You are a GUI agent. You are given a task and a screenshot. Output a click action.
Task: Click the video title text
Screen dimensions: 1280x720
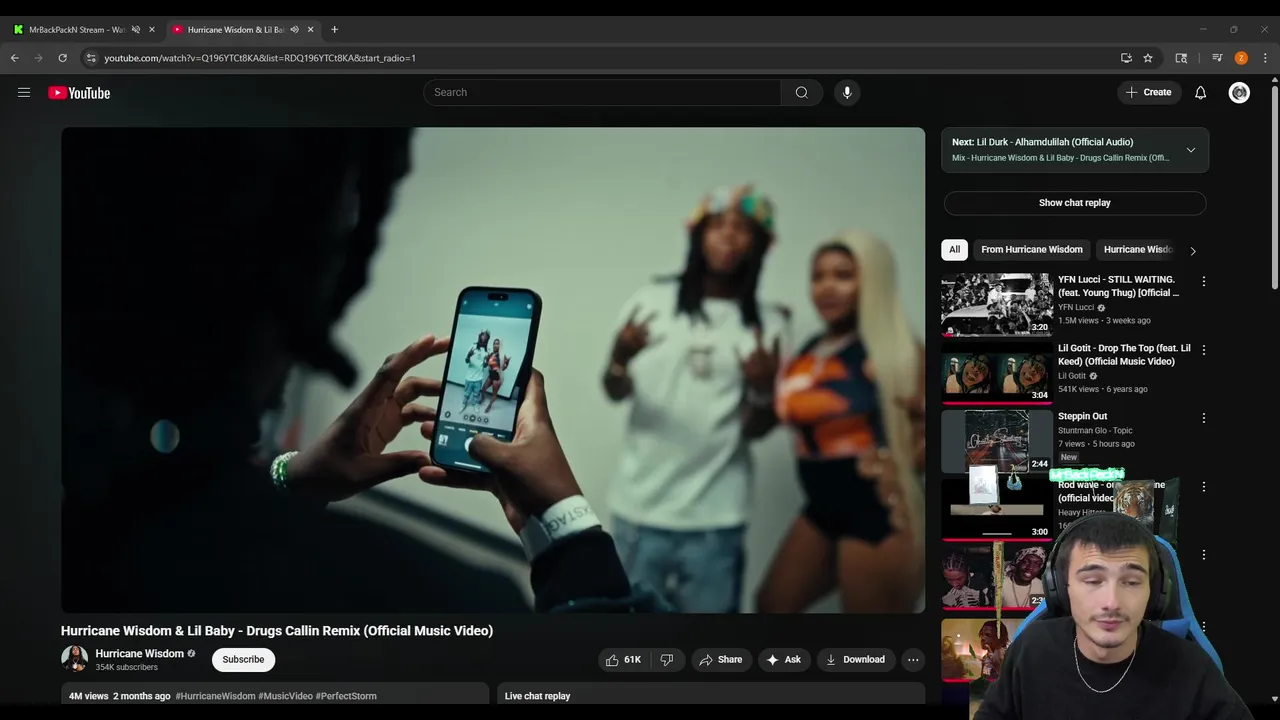277,631
